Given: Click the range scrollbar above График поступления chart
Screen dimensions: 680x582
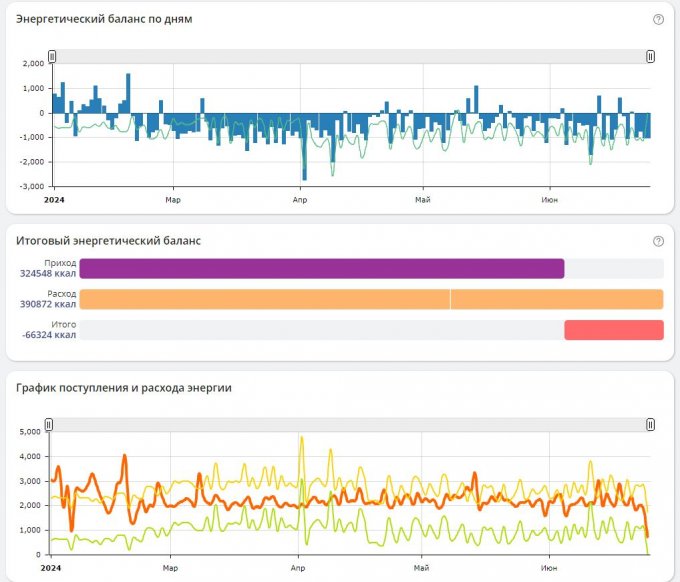Looking at the screenshot, I should coord(350,425).
